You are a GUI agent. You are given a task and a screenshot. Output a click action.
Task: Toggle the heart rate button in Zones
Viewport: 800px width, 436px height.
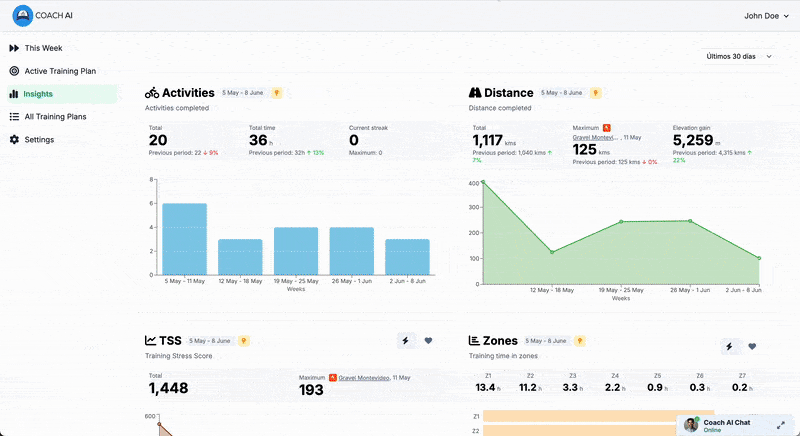coord(752,346)
